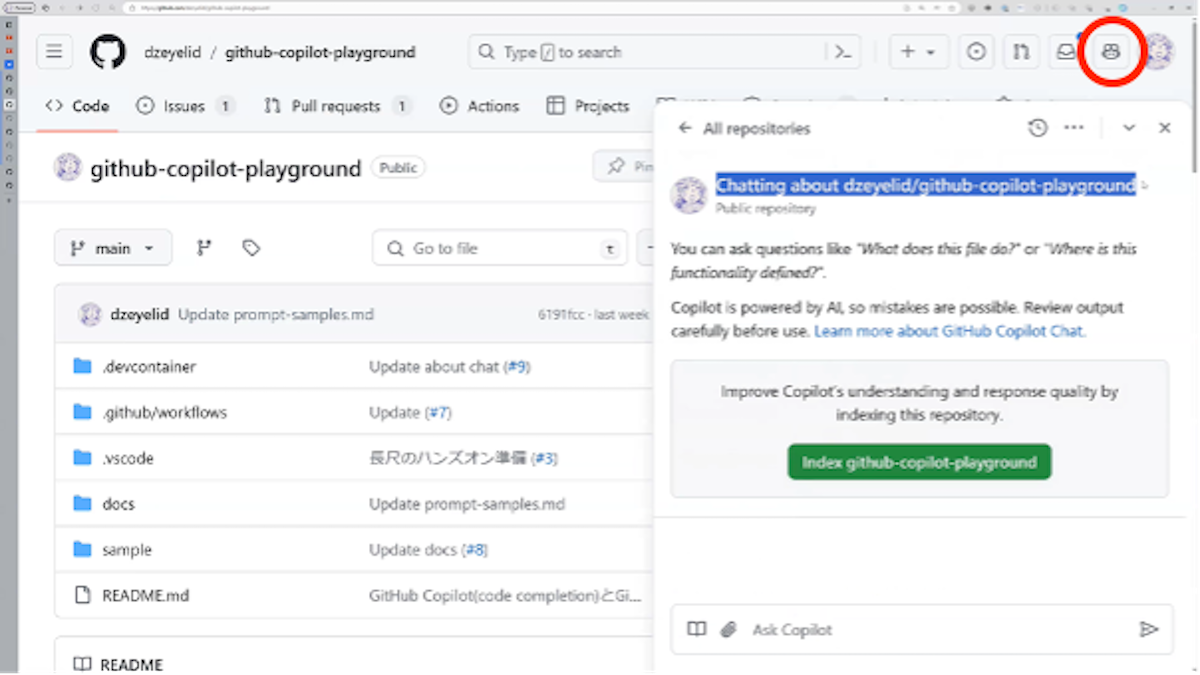
Task: Switch to the Issues tab
Action: tap(185, 106)
